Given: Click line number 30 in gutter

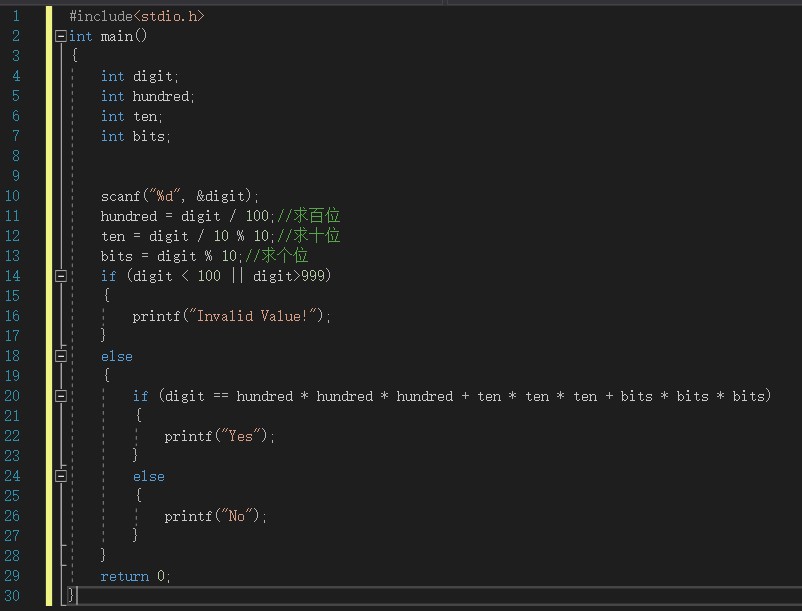Looking at the screenshot, I should pyautogui.click(x=12, y=596).
